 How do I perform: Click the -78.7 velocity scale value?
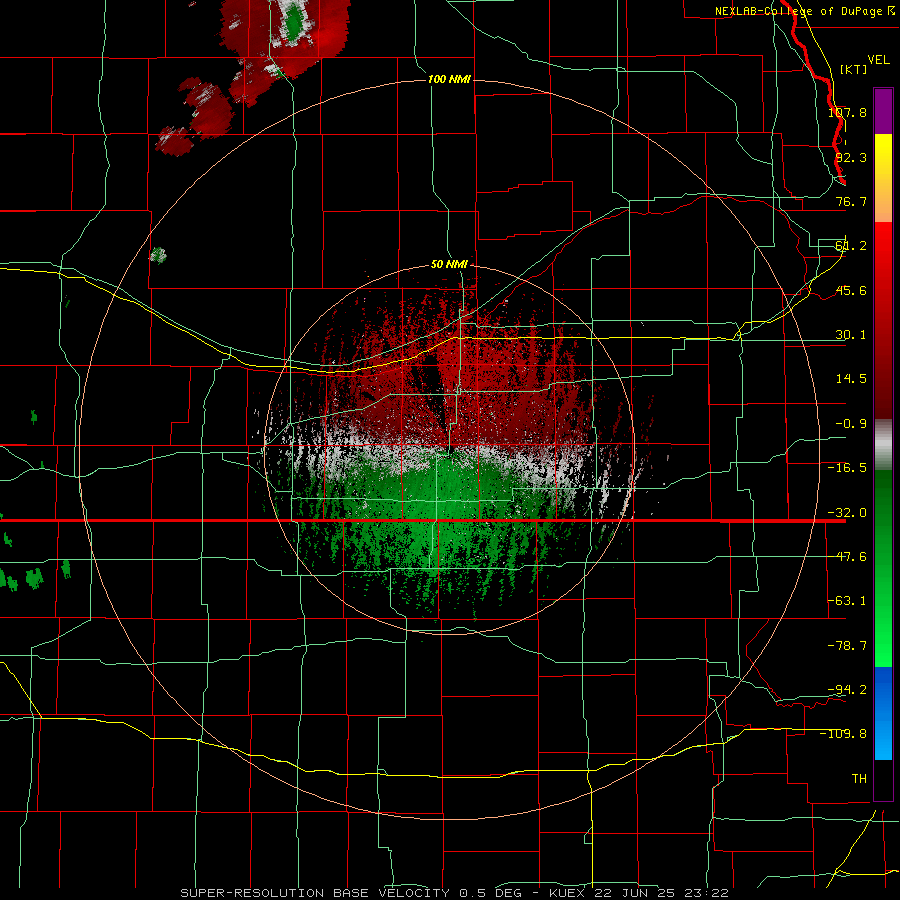tap(847, 646)
